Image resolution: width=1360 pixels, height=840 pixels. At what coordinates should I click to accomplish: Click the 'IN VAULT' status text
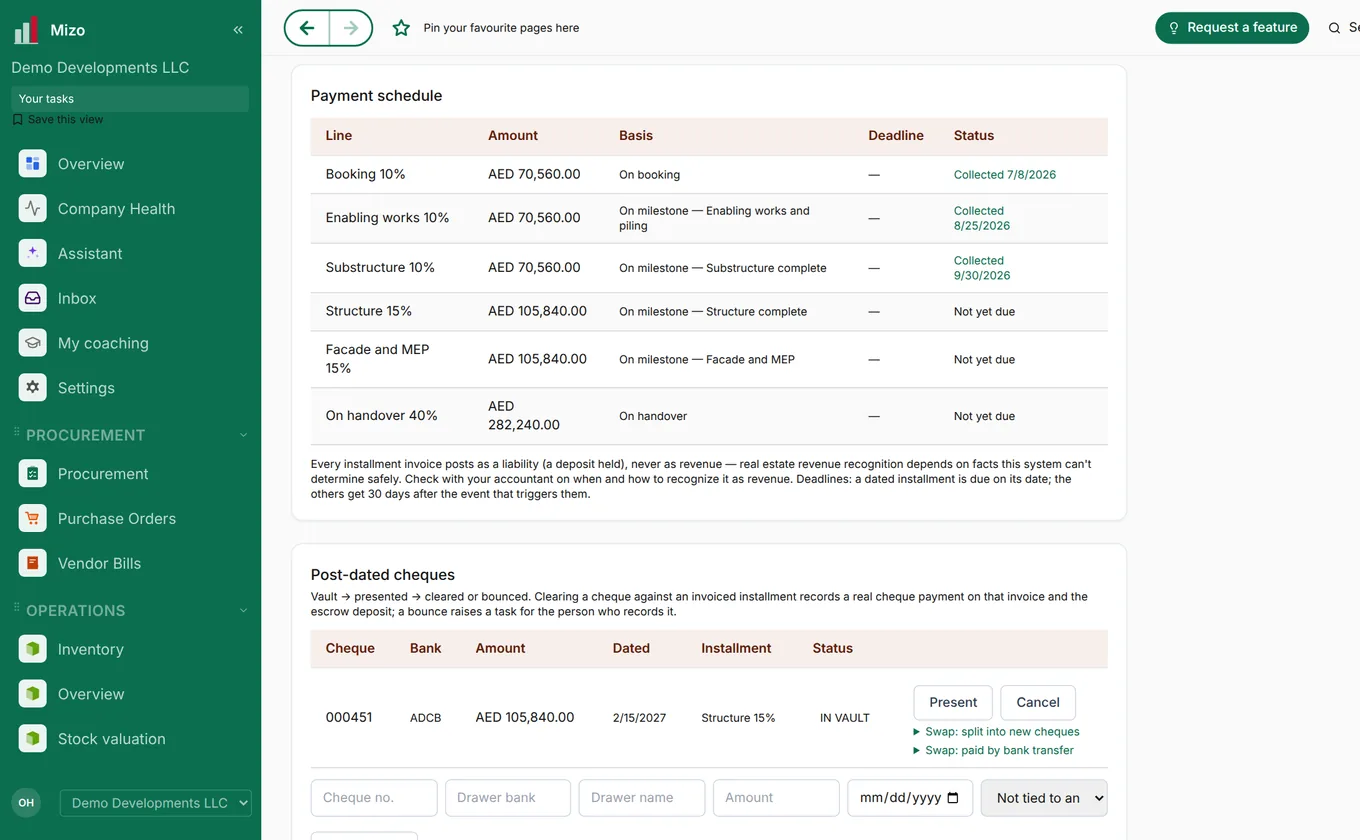(845, 718)
